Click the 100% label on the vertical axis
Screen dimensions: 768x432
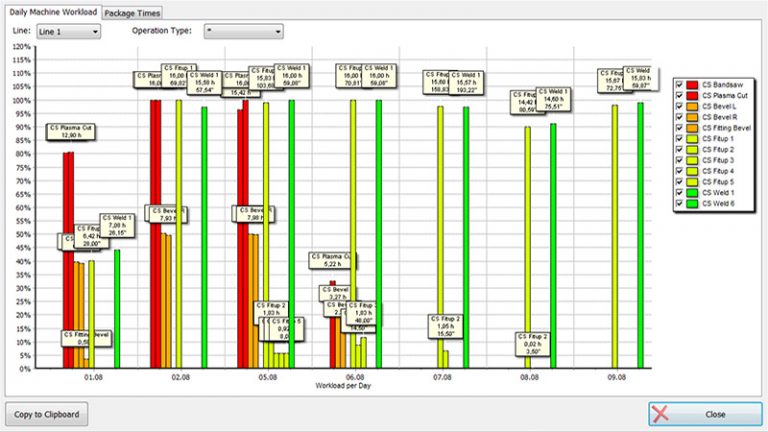22,100
